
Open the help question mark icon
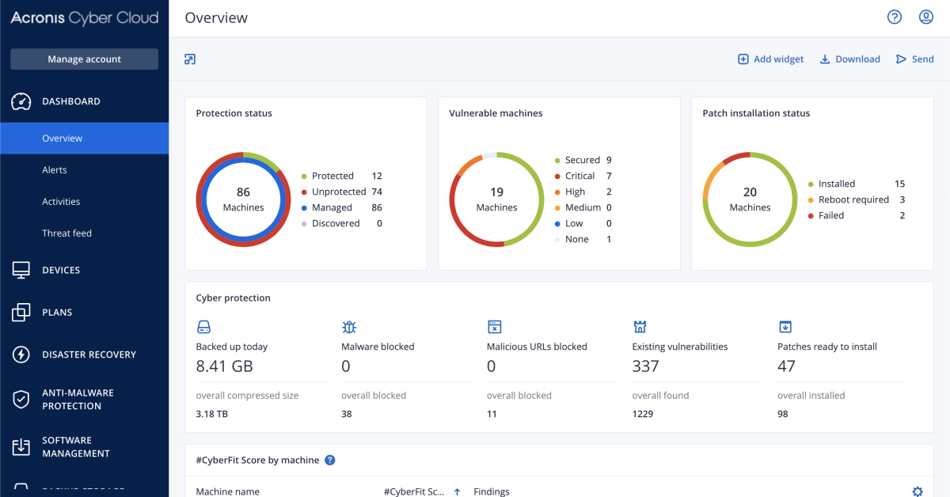point(894,17)
